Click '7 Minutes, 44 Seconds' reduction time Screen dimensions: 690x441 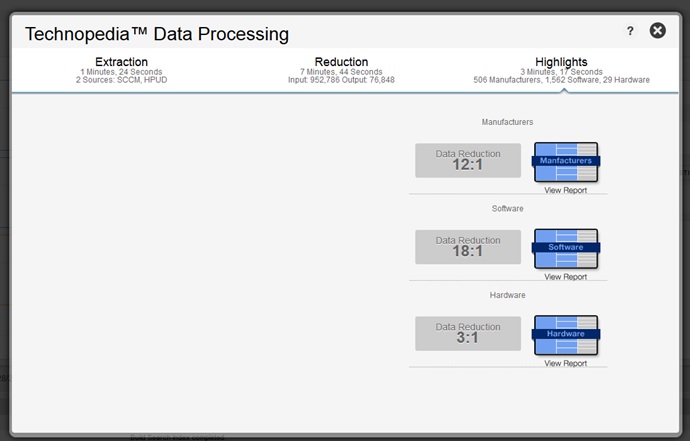coord(341,72)
